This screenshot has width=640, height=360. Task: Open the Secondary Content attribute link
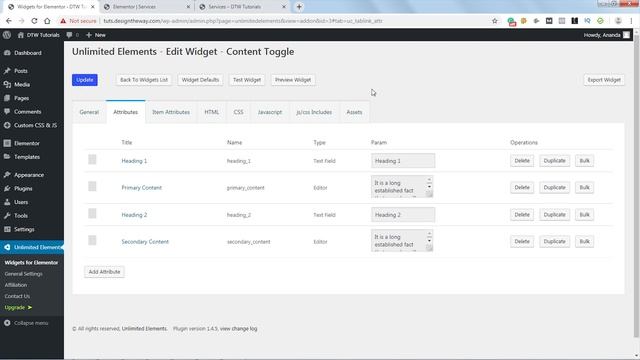[x=145, y=242]
